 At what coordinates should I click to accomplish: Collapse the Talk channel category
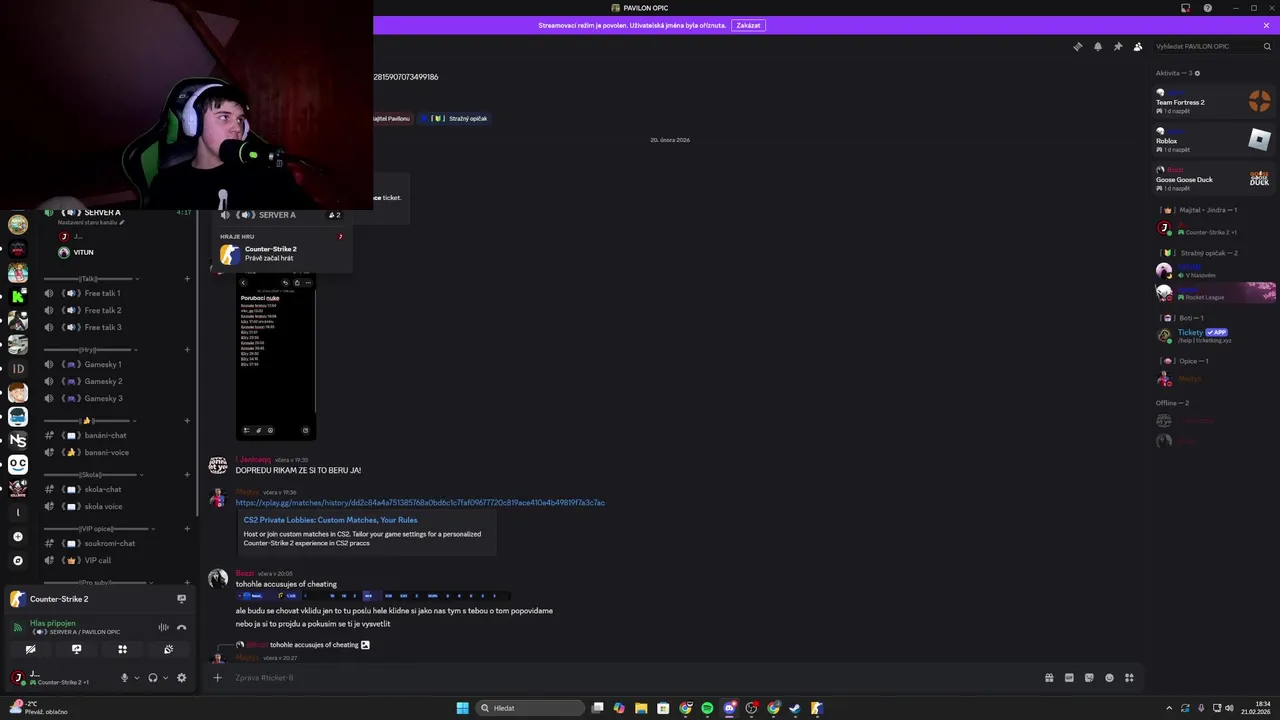pos(92,278)
